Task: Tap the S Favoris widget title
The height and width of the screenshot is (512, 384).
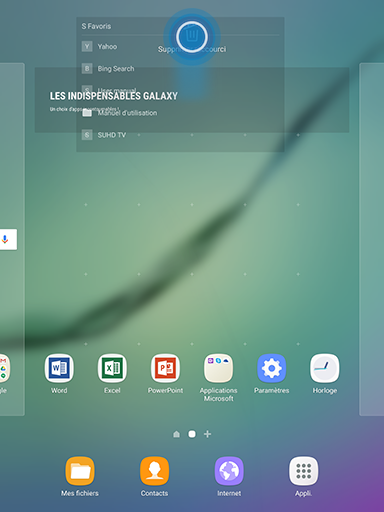Action: pos(96,26)
